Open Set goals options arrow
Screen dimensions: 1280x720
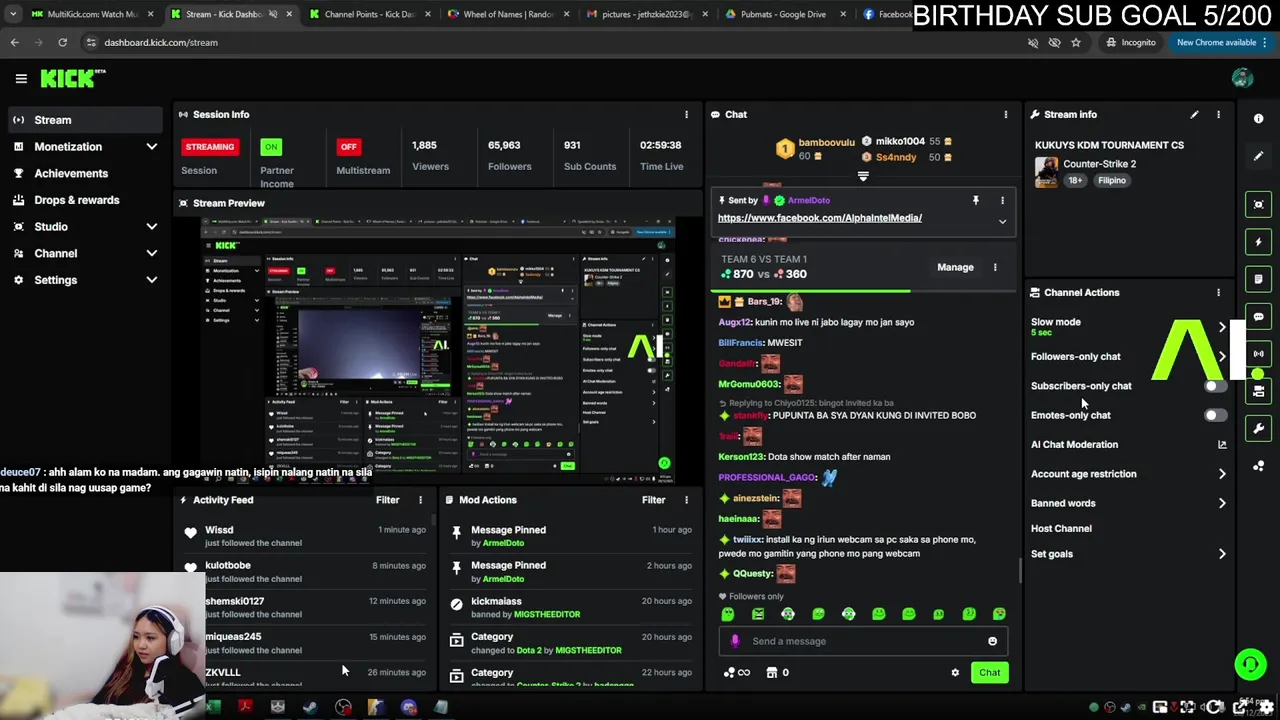[x=1222, y=554]
